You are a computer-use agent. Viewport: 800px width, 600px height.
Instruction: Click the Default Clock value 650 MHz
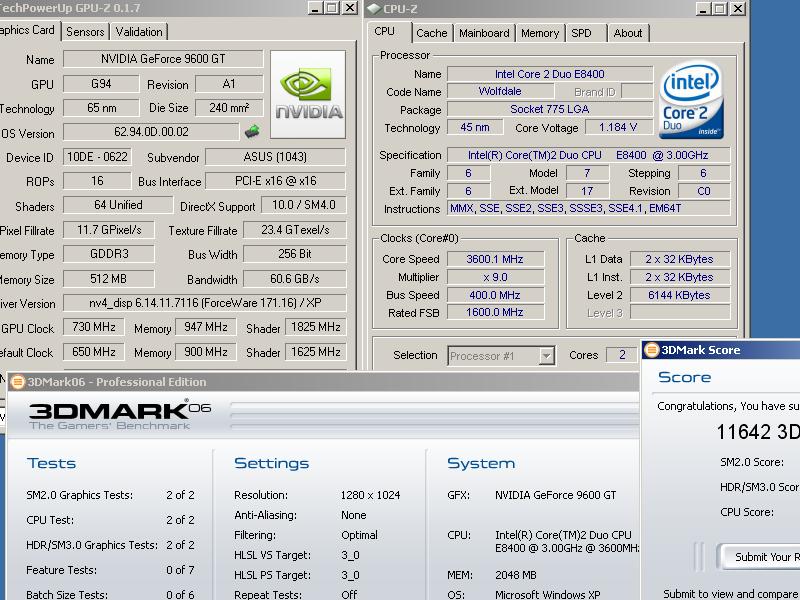tap(93, 352)
